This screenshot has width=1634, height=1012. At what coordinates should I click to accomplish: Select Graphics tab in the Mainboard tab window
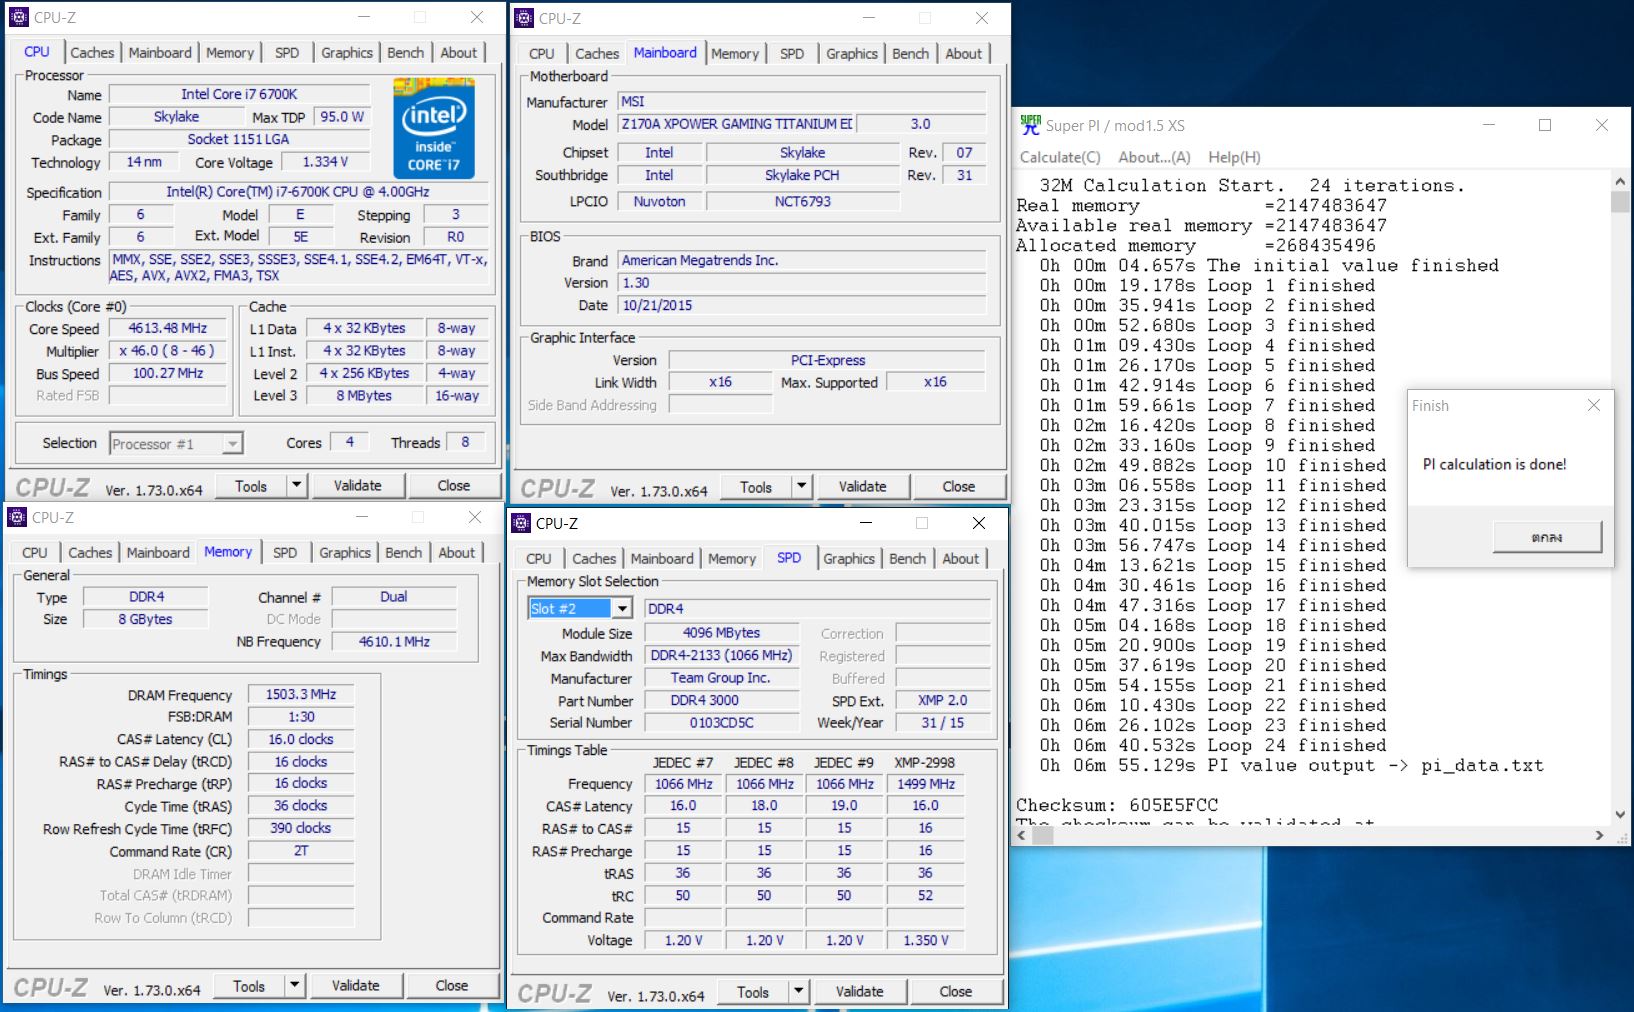851,53
